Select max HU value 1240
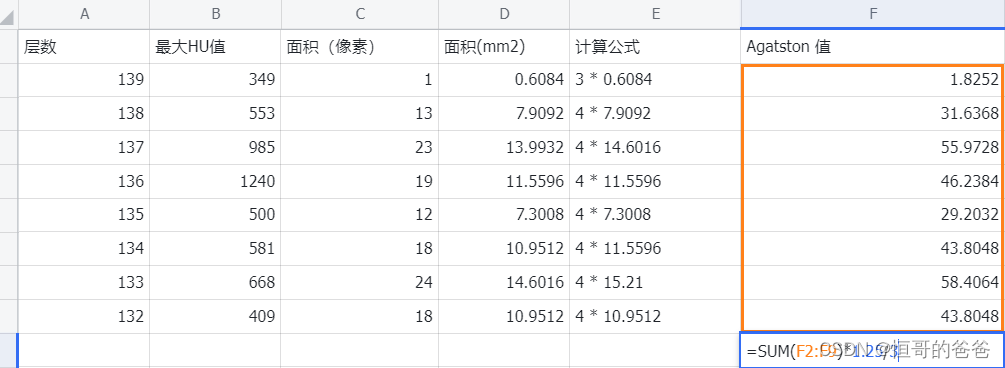 pyautogui.click(x=215, y=181)
